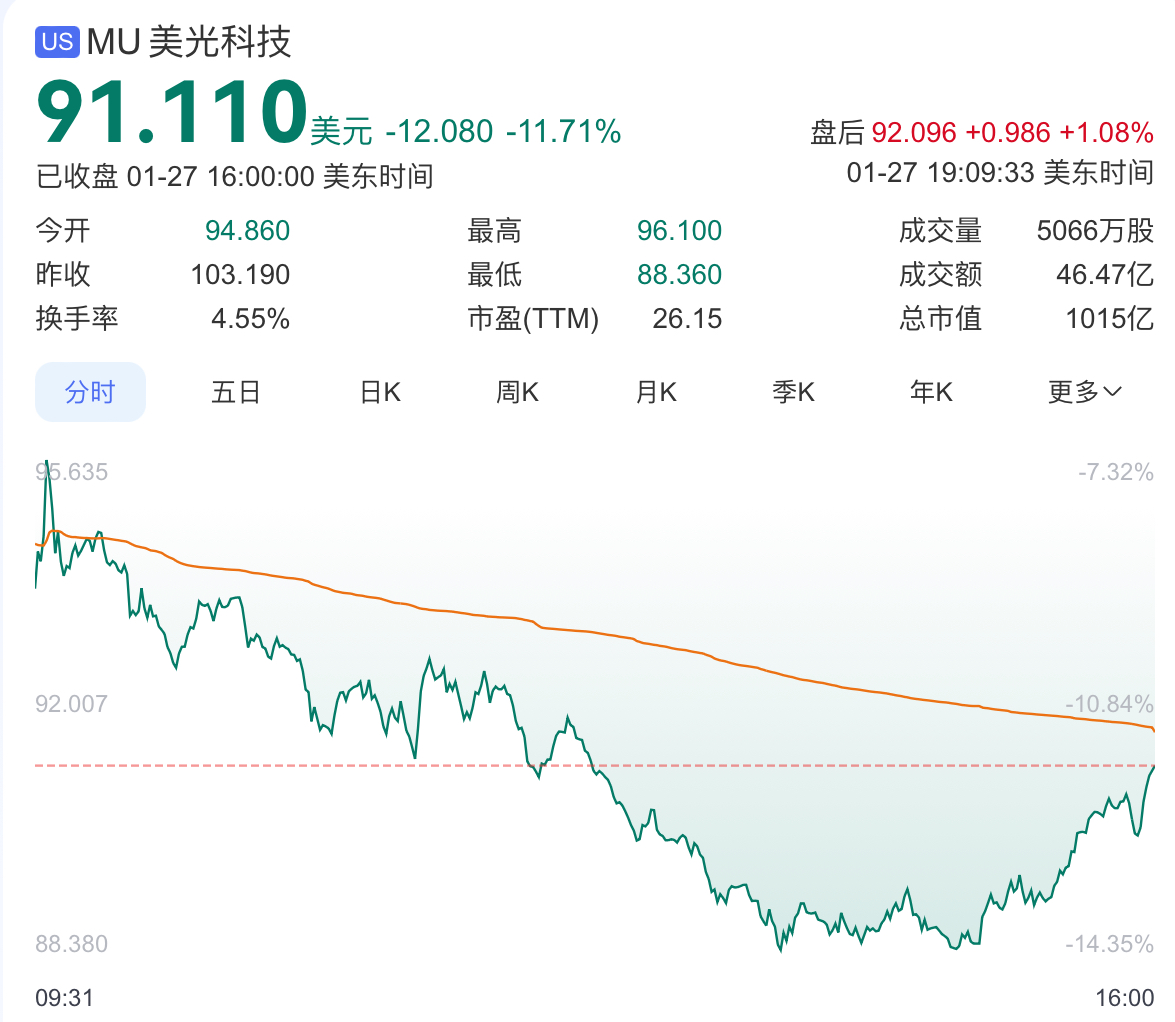Screen dimensions: 1175x1022
Task: Click the 今开 value 94.860
Action: pyautogui.click(x=247, y=231)
